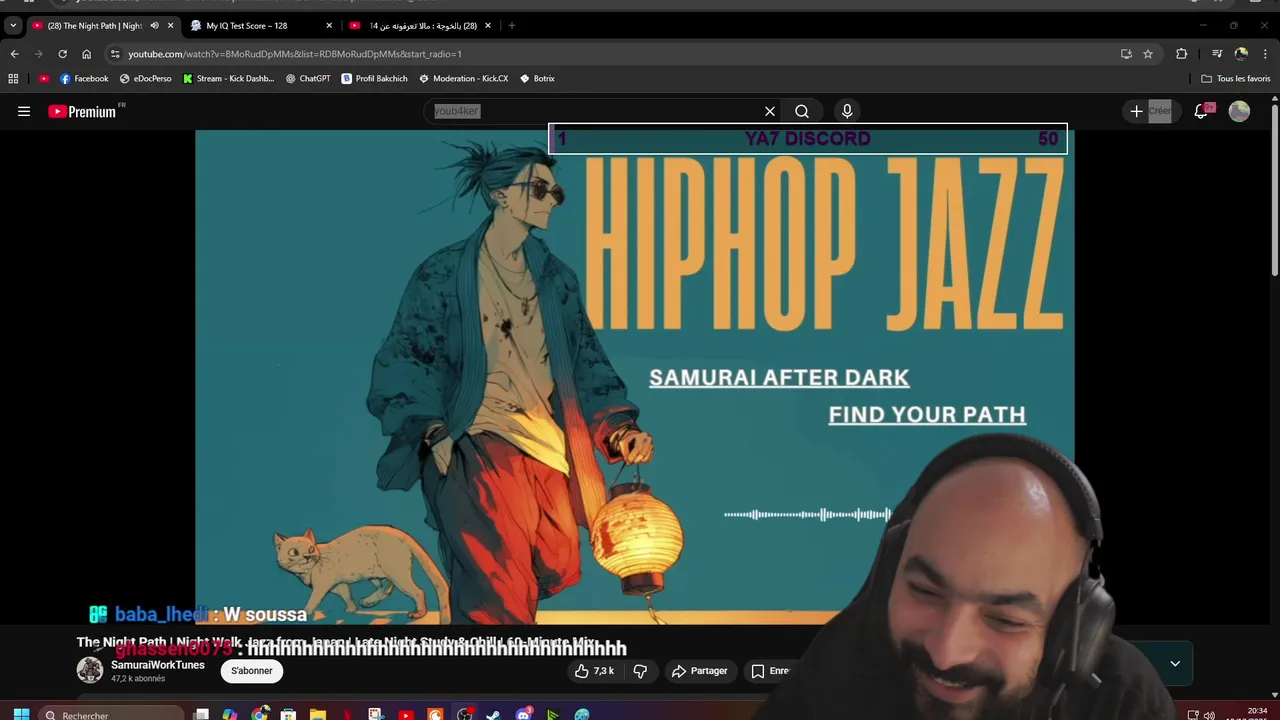Viewport: 1280px width, 720px height.
Task: Mute The Night Path tab audio
Action: click(154, 25)
